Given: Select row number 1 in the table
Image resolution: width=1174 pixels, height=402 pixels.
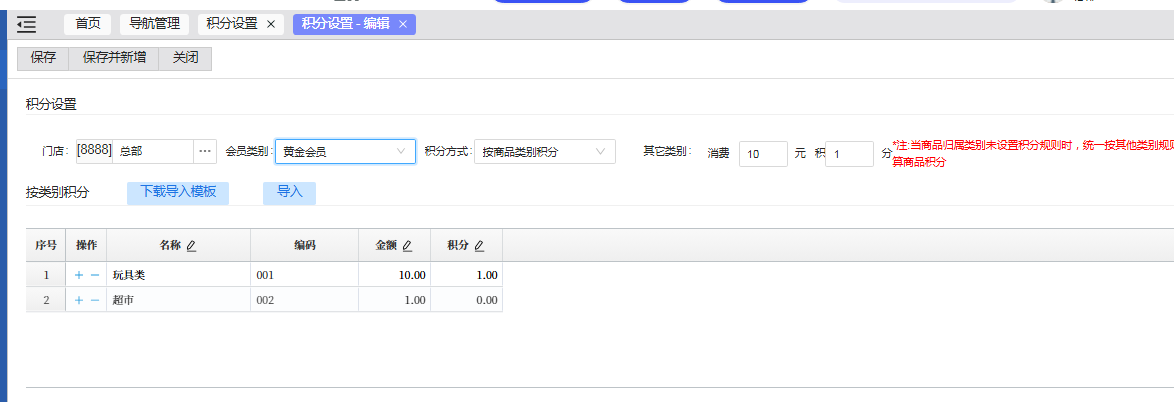Looking at the screenshot, I should (x=46, y=275).
